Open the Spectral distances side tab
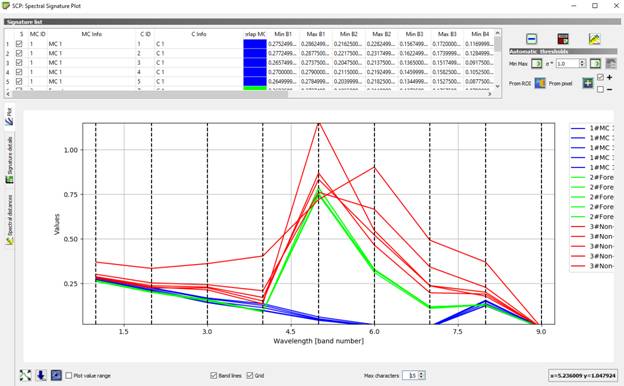Viewport: 624px width, 386px height. 9,220
